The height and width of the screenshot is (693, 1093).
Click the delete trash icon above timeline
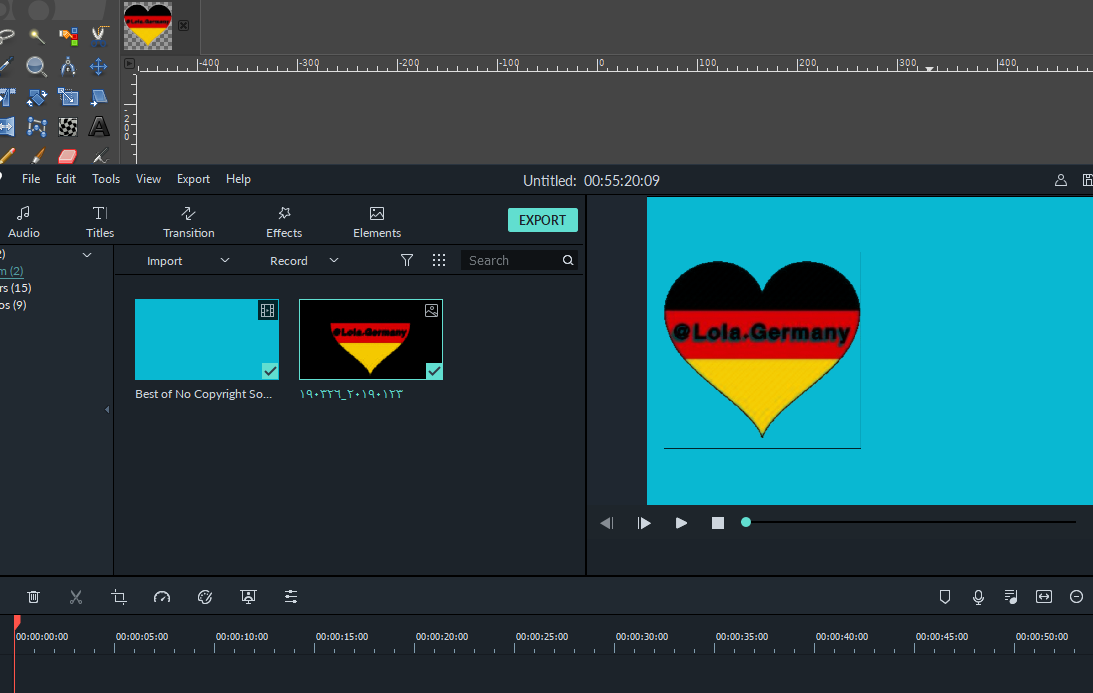(33, 597)
